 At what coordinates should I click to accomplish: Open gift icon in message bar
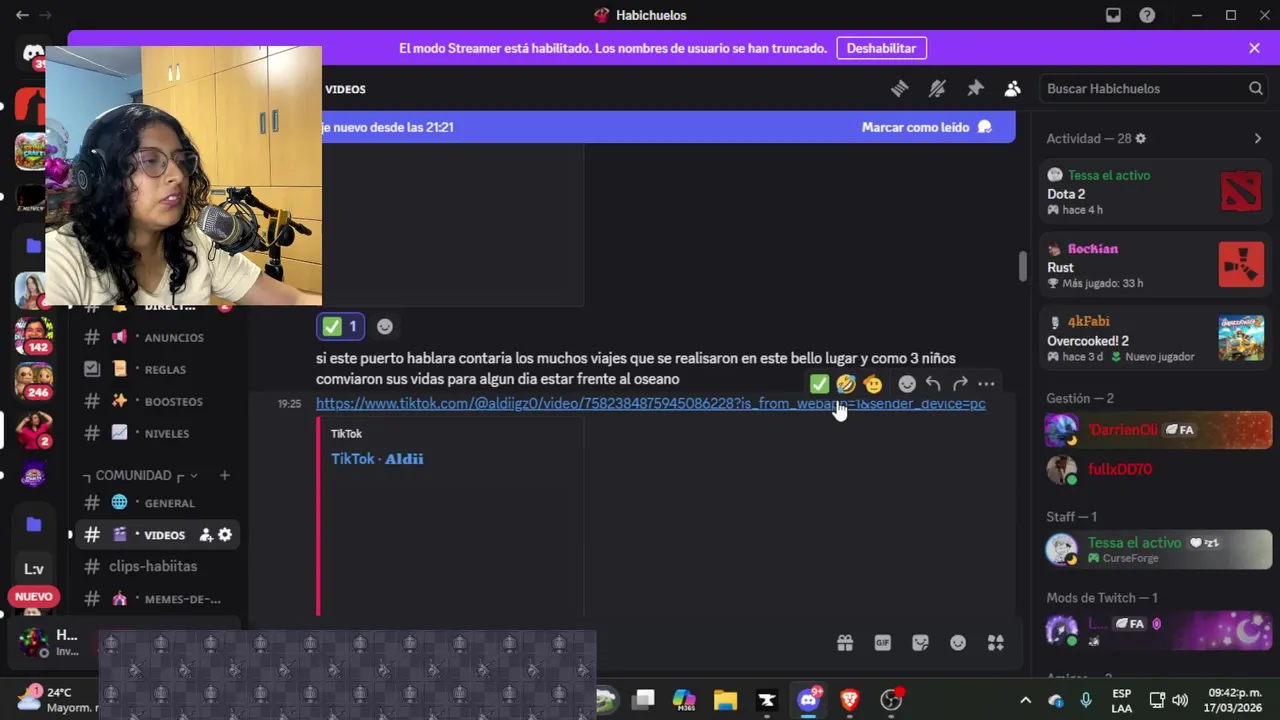[845, 643]
